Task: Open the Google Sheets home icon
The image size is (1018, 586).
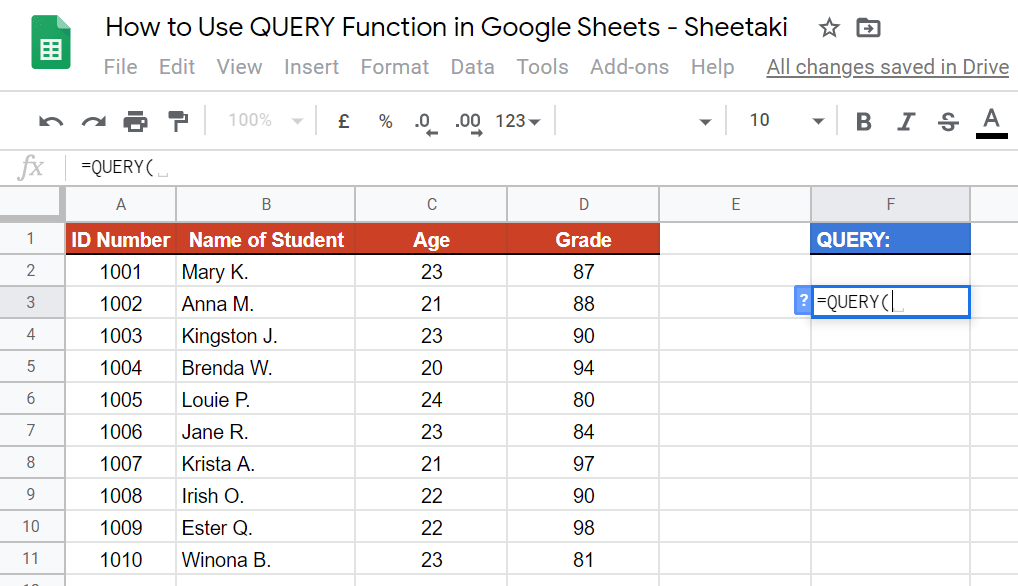Action: (x=51, y=42)
